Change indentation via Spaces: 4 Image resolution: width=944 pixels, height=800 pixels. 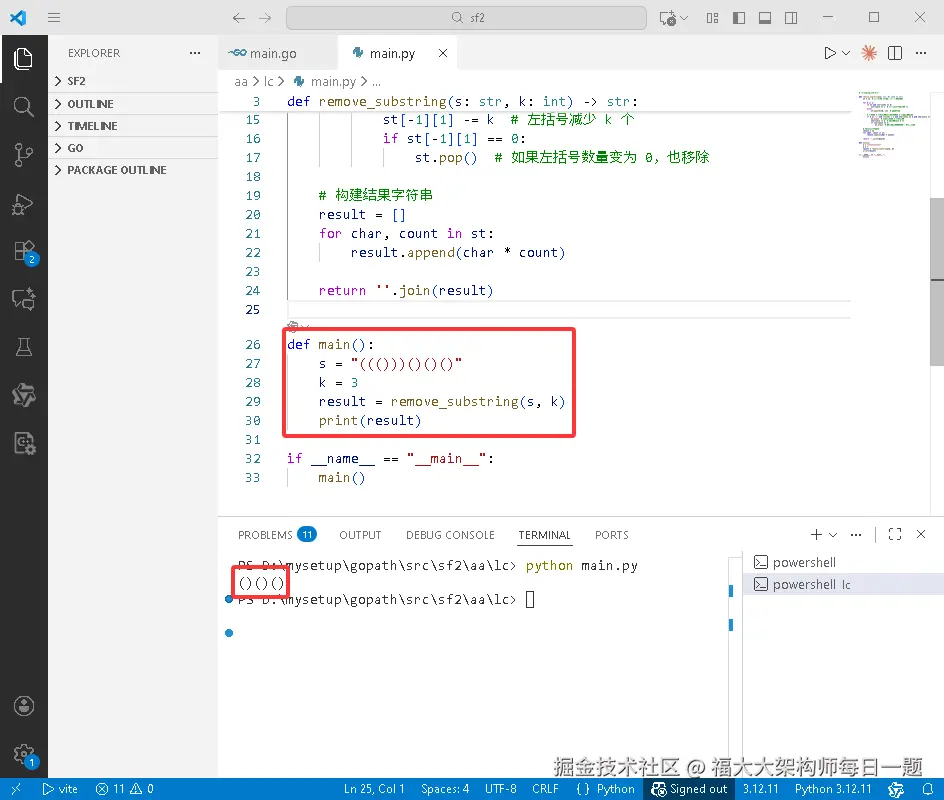click(445, 789)
